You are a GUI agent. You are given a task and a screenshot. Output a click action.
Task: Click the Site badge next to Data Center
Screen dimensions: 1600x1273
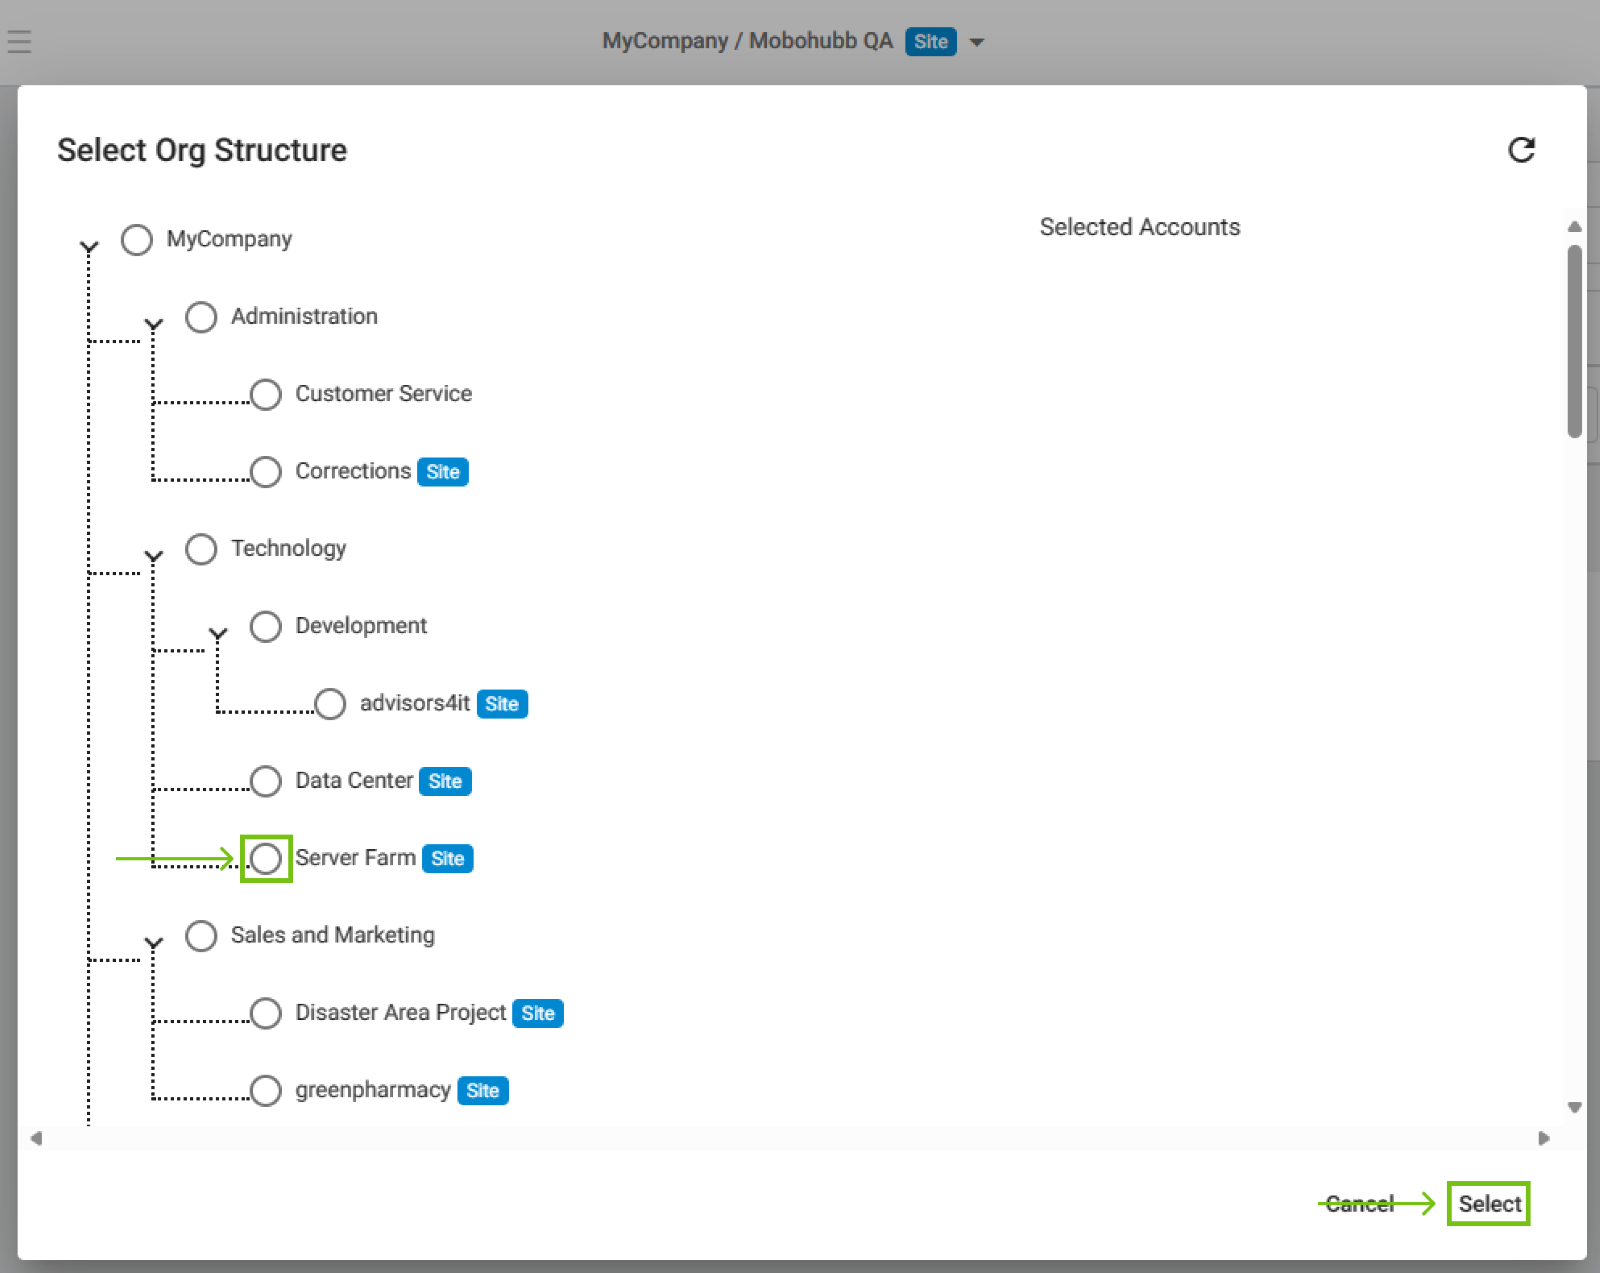coord(445,781)
